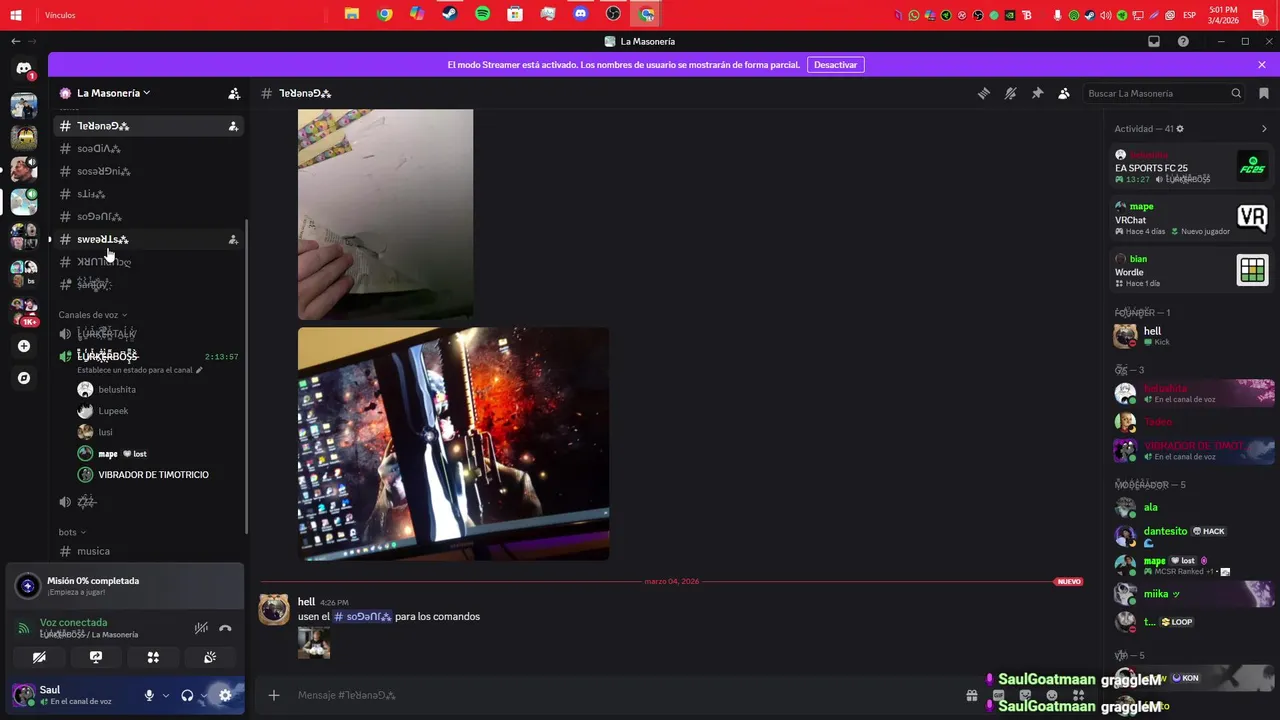The height and width of the screenshot is (720, 1280).
Task: Open the VRChat activity card
Action: (x=1192, y=218)
